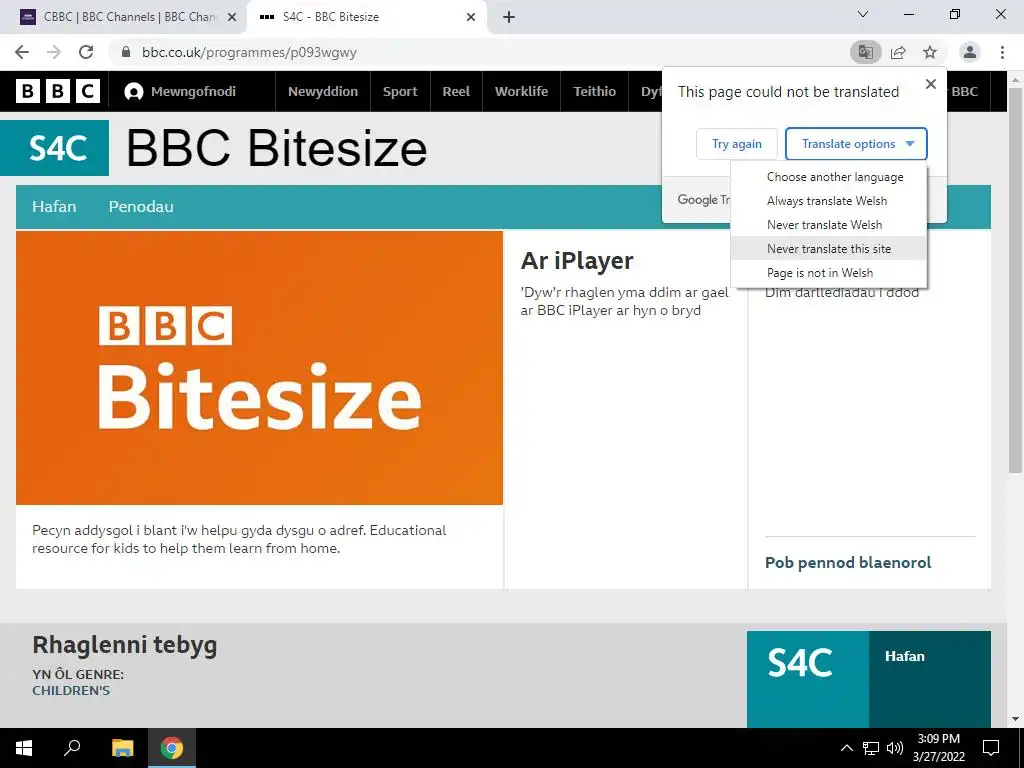The height and width of the screenshot is (768, 1024).
Task: Open the Windows notification center icon
Action: tap(991, 748)
